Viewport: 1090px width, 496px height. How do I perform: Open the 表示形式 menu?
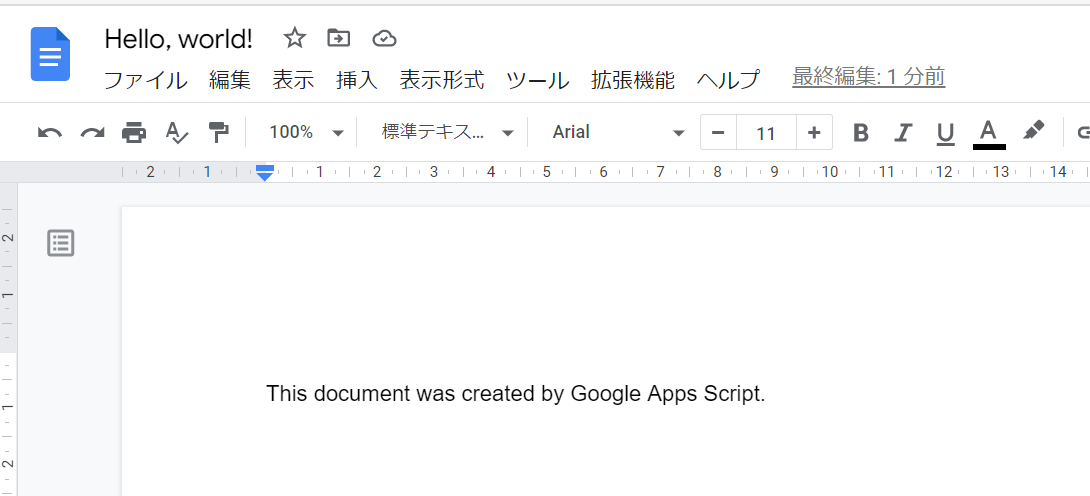(x=441, y=79)
